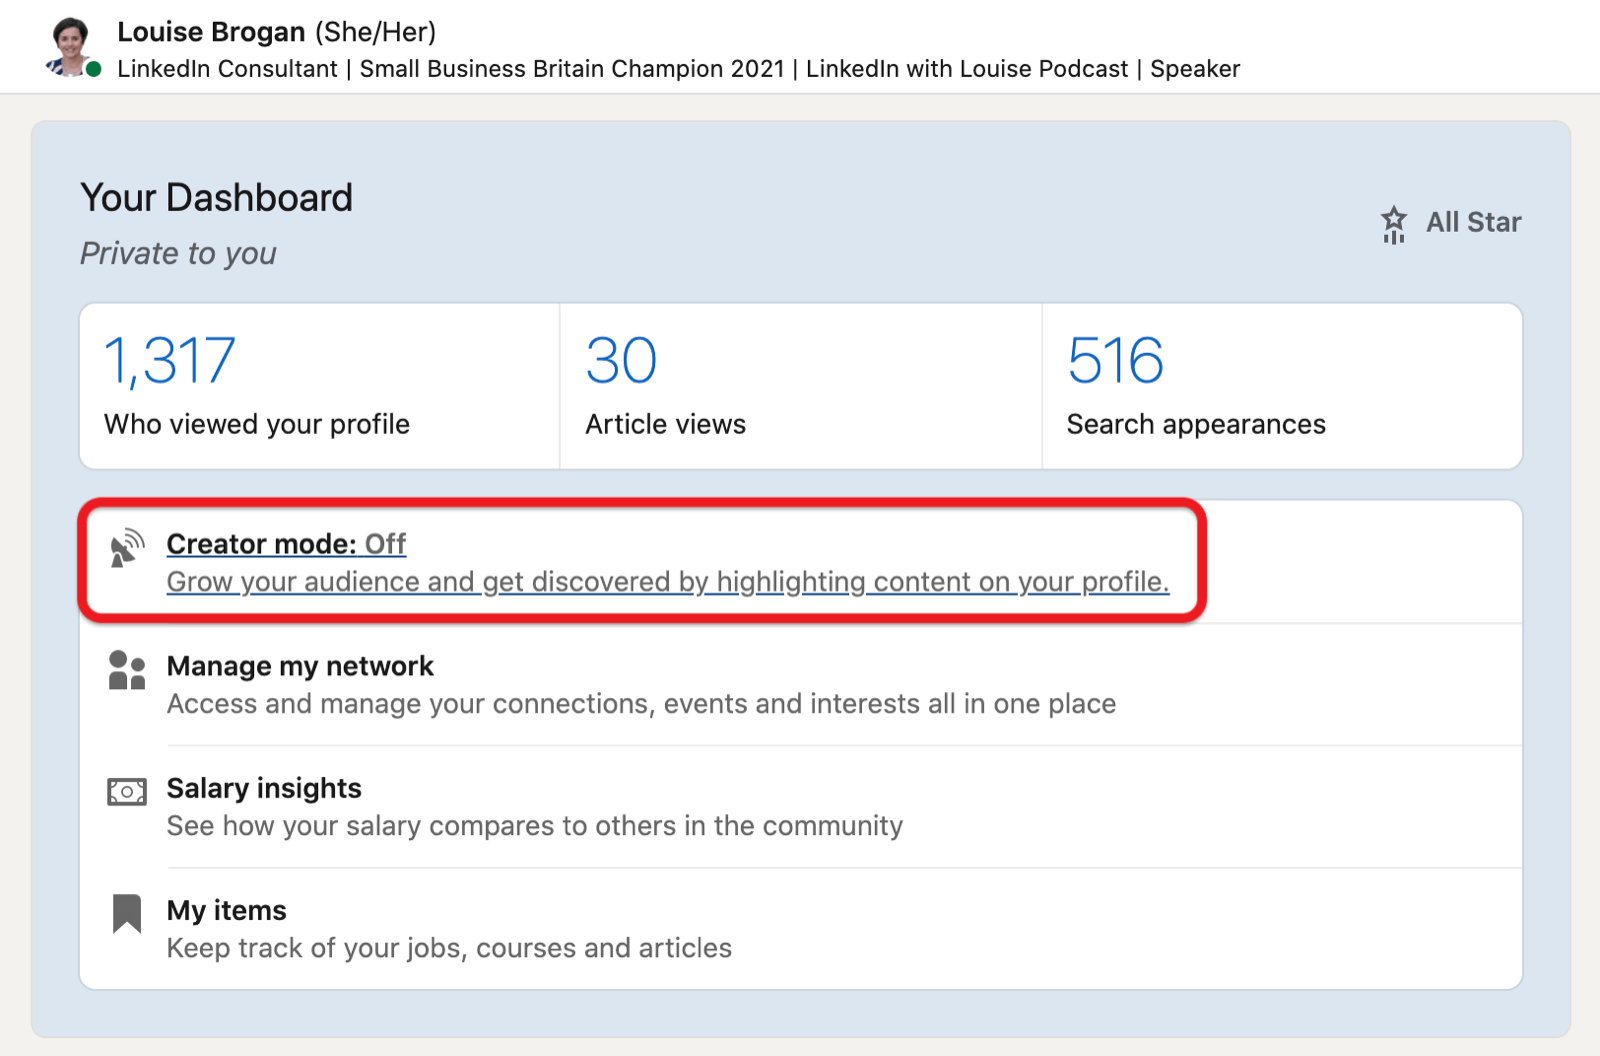Open My items
This screenshot has height=1056, width=1600.
point(226,910)
